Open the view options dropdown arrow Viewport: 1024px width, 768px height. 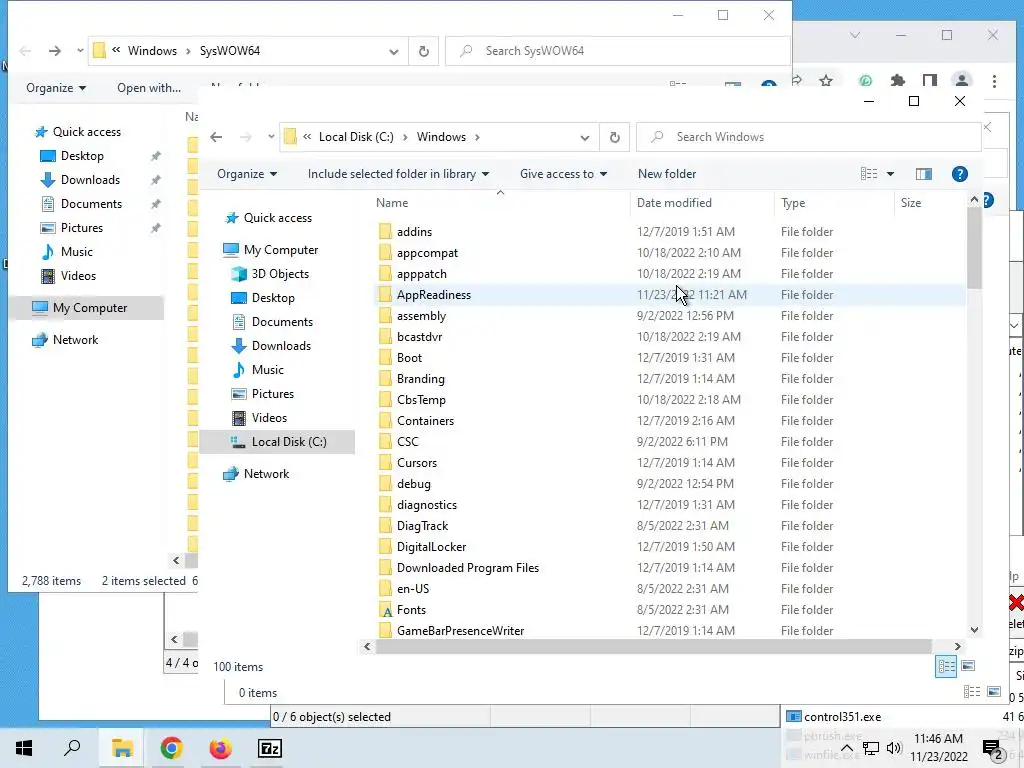point(890,174)
